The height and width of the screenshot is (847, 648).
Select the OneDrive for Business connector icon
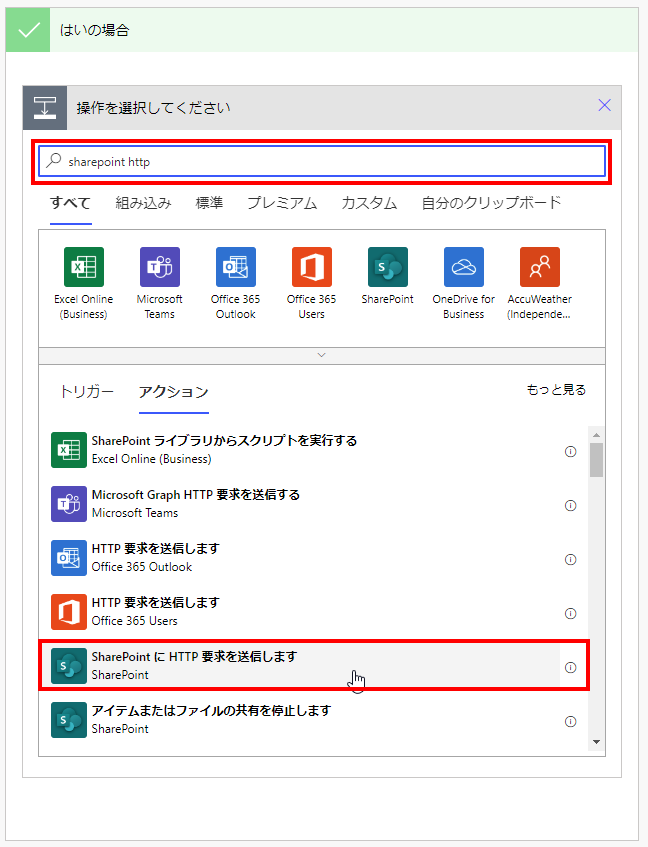tap(464, 267)
